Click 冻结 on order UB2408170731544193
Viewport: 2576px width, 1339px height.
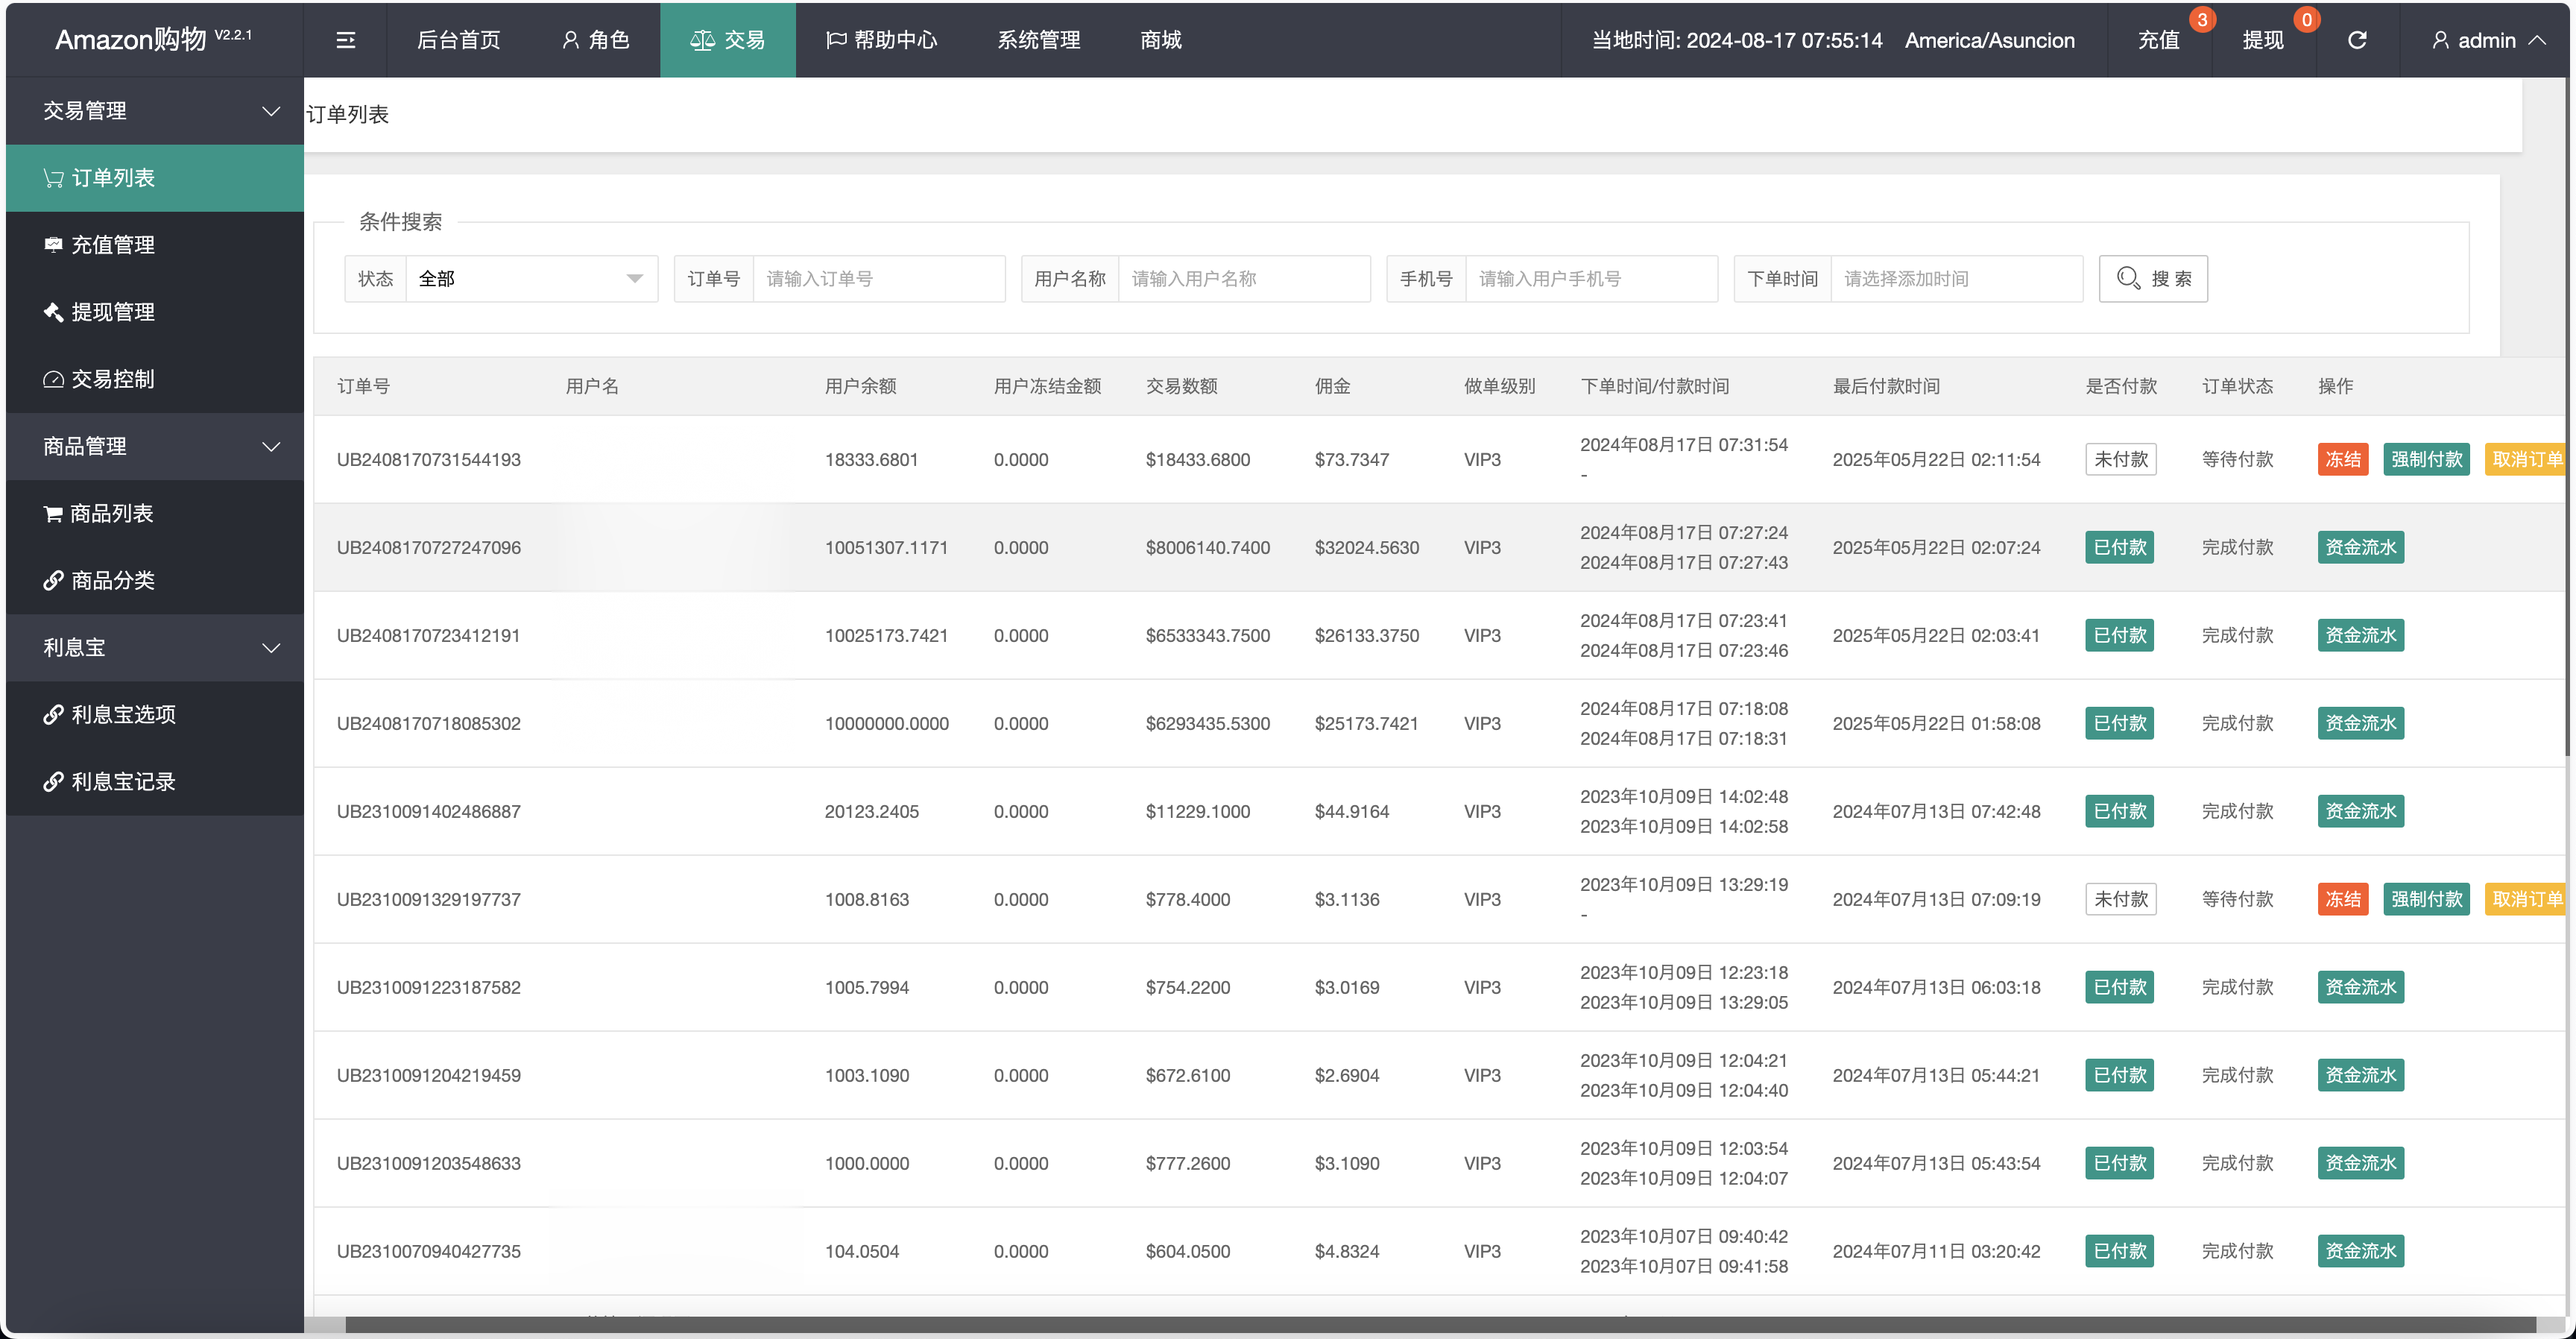pyautogui.click(x=2343, y=459)
